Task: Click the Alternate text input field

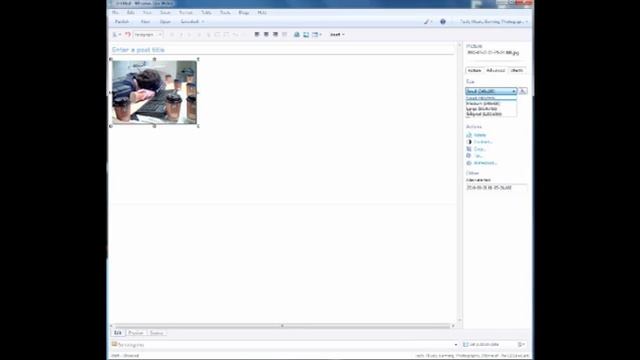Action: pyautogui.click(x=496, y=188)
